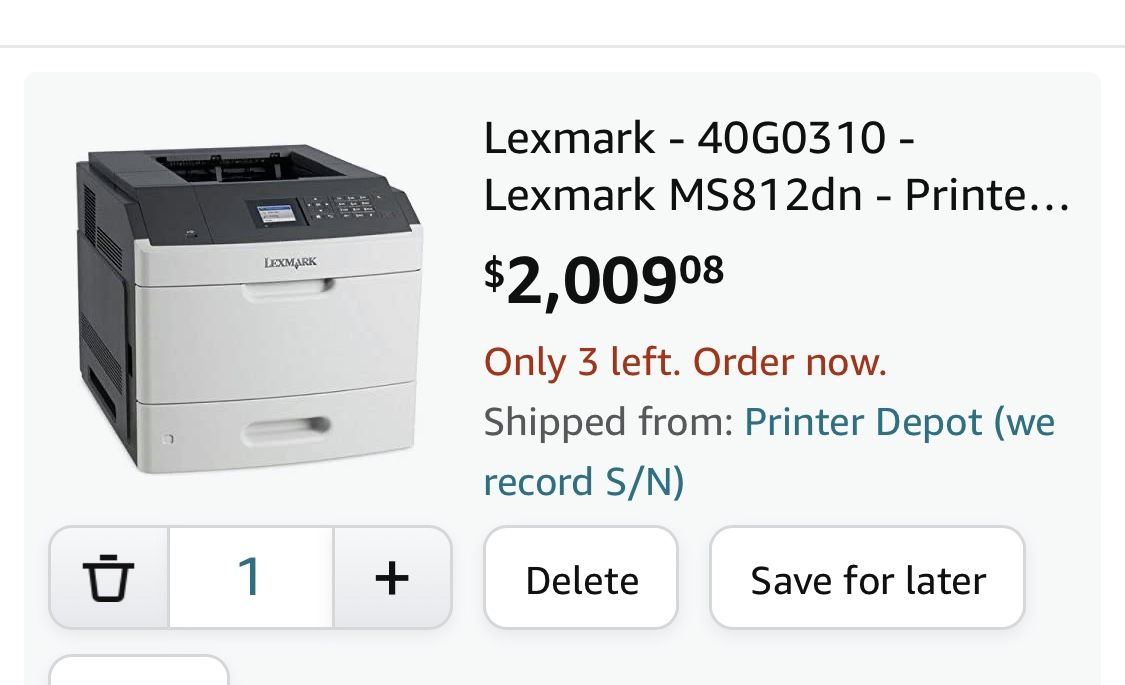
Task: Click the Delete button
Action: (x=581, y=578)
